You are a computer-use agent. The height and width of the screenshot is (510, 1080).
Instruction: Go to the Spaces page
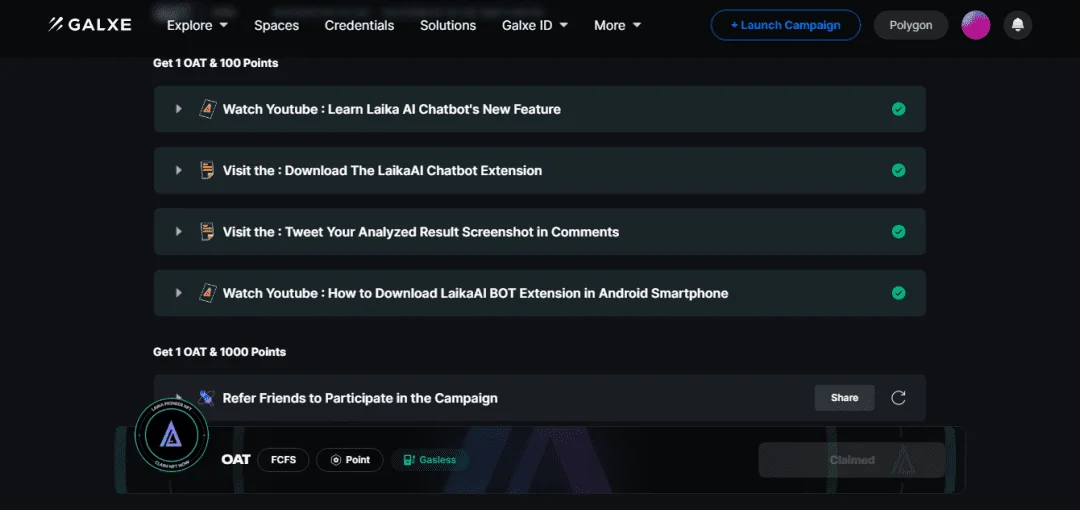tap(276, 26)
